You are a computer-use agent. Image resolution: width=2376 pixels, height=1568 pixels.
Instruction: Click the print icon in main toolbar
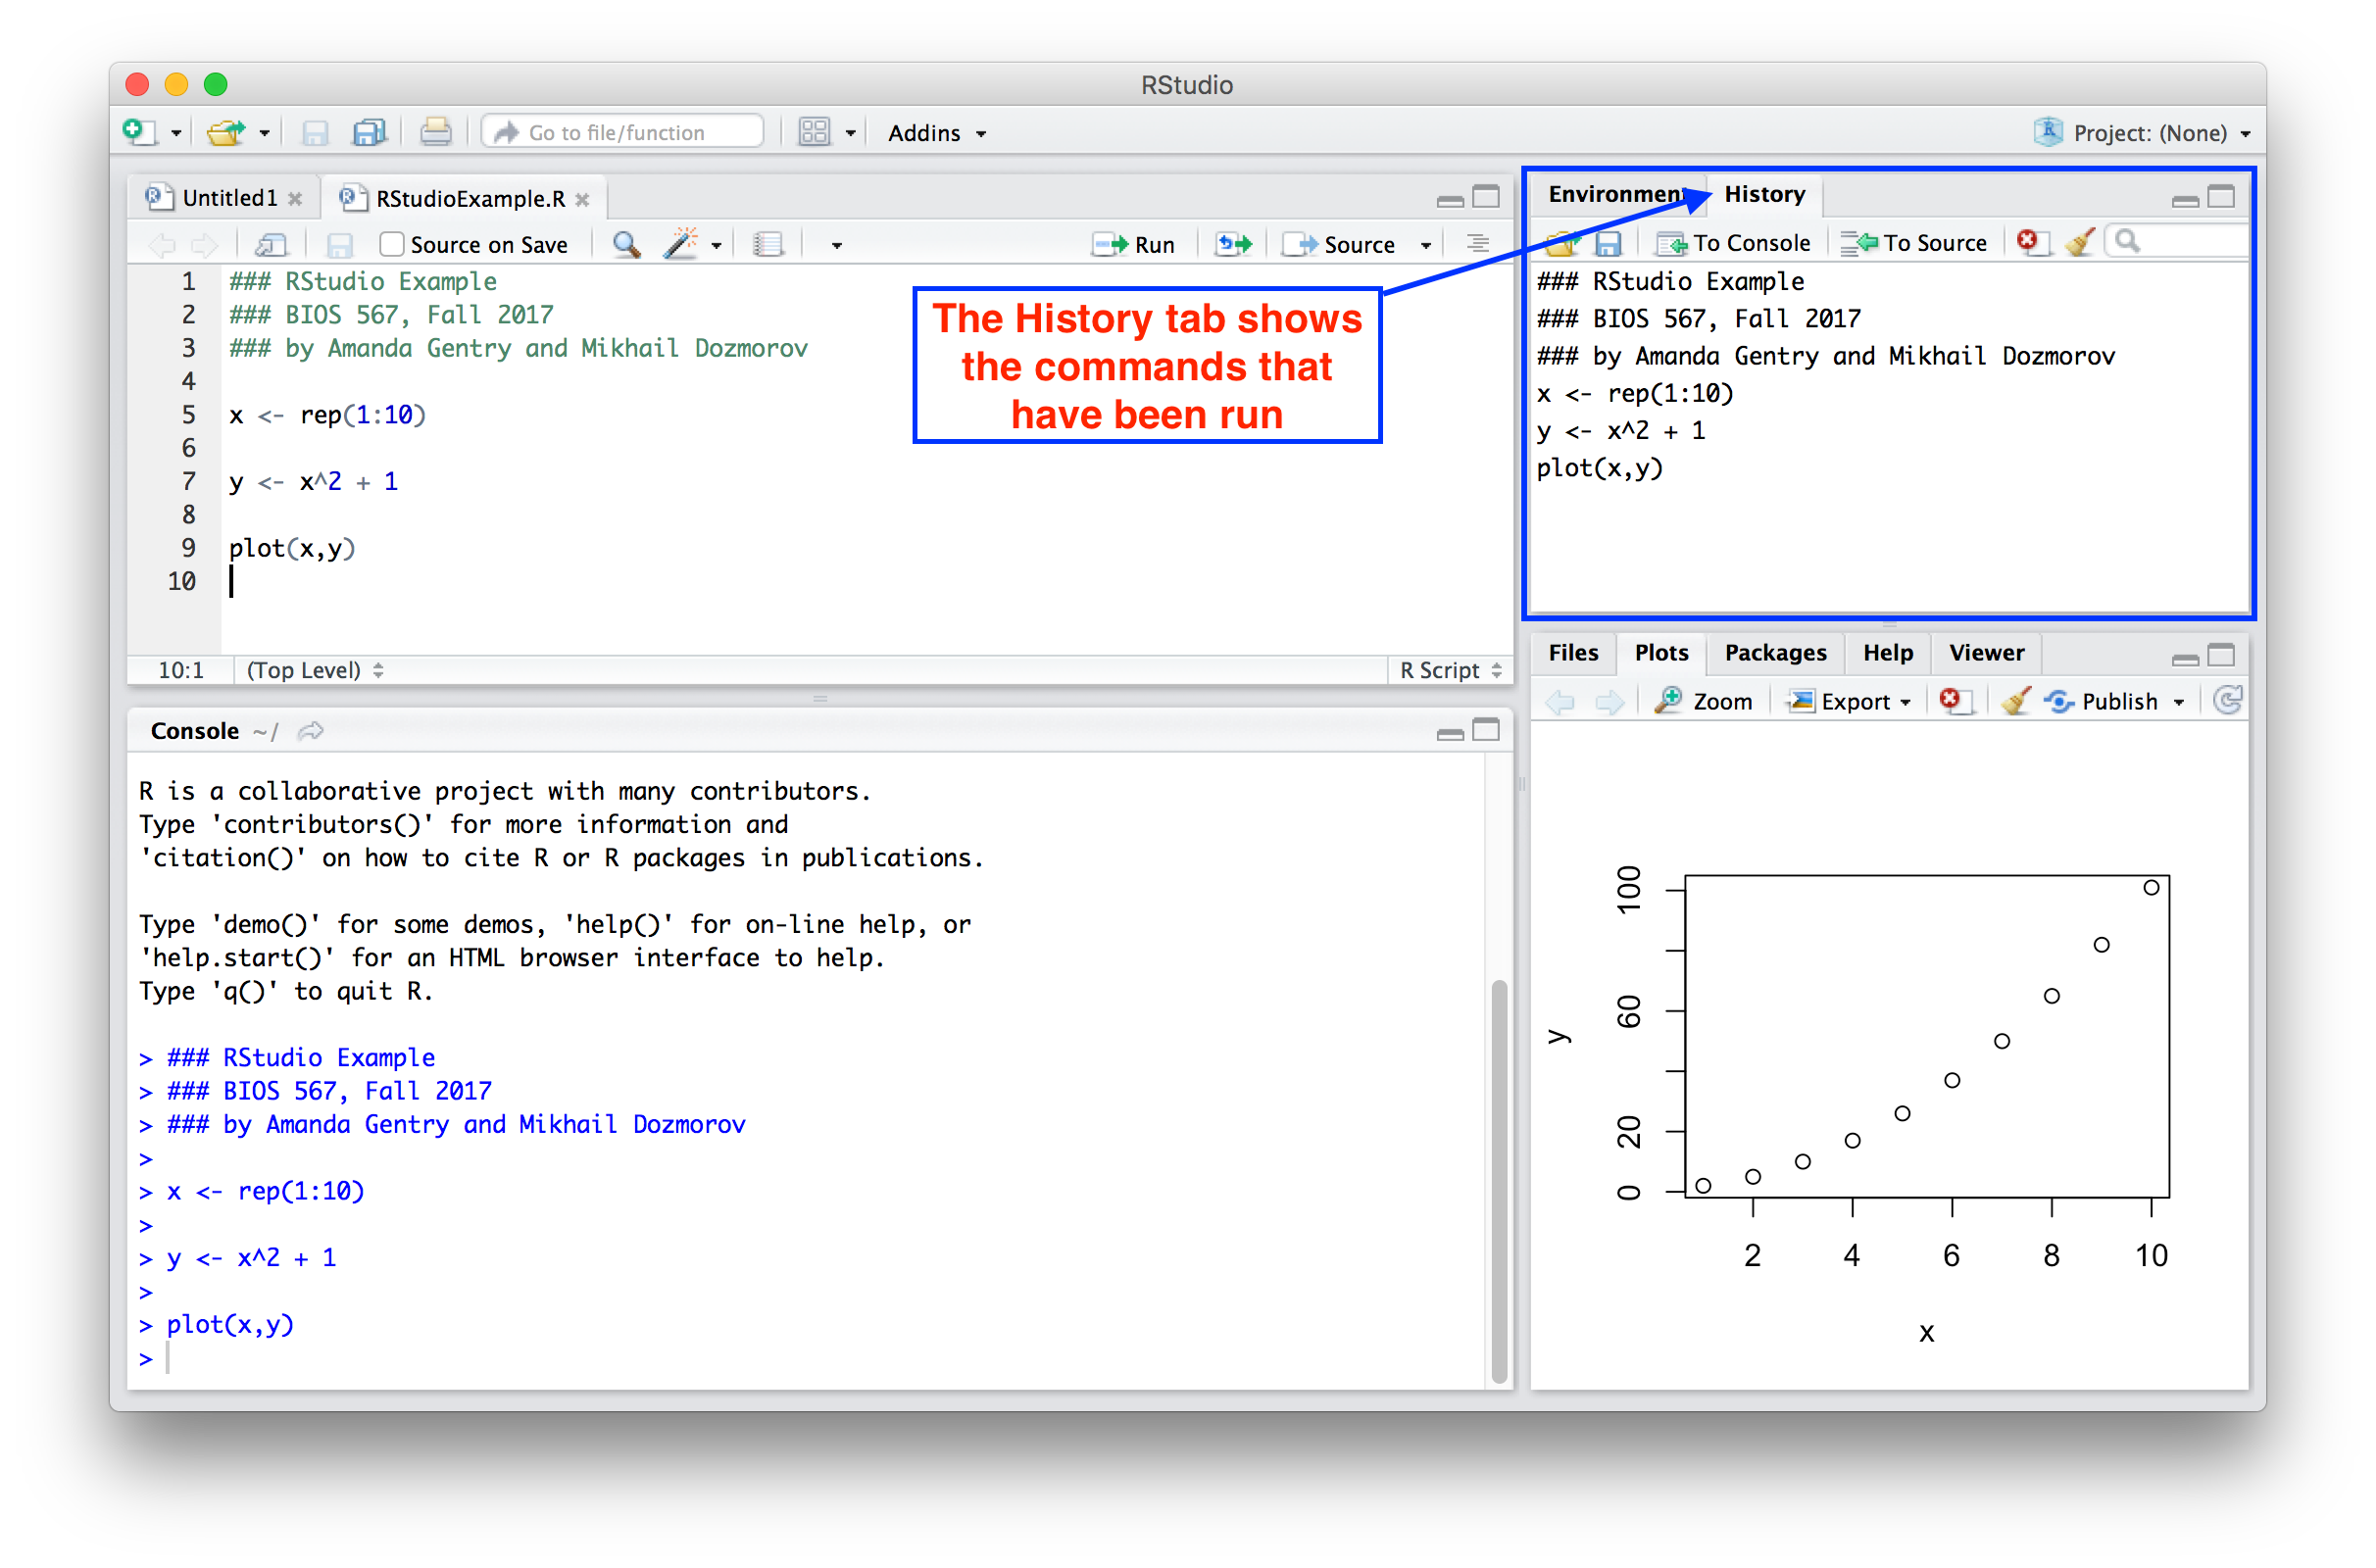(435, 132)
